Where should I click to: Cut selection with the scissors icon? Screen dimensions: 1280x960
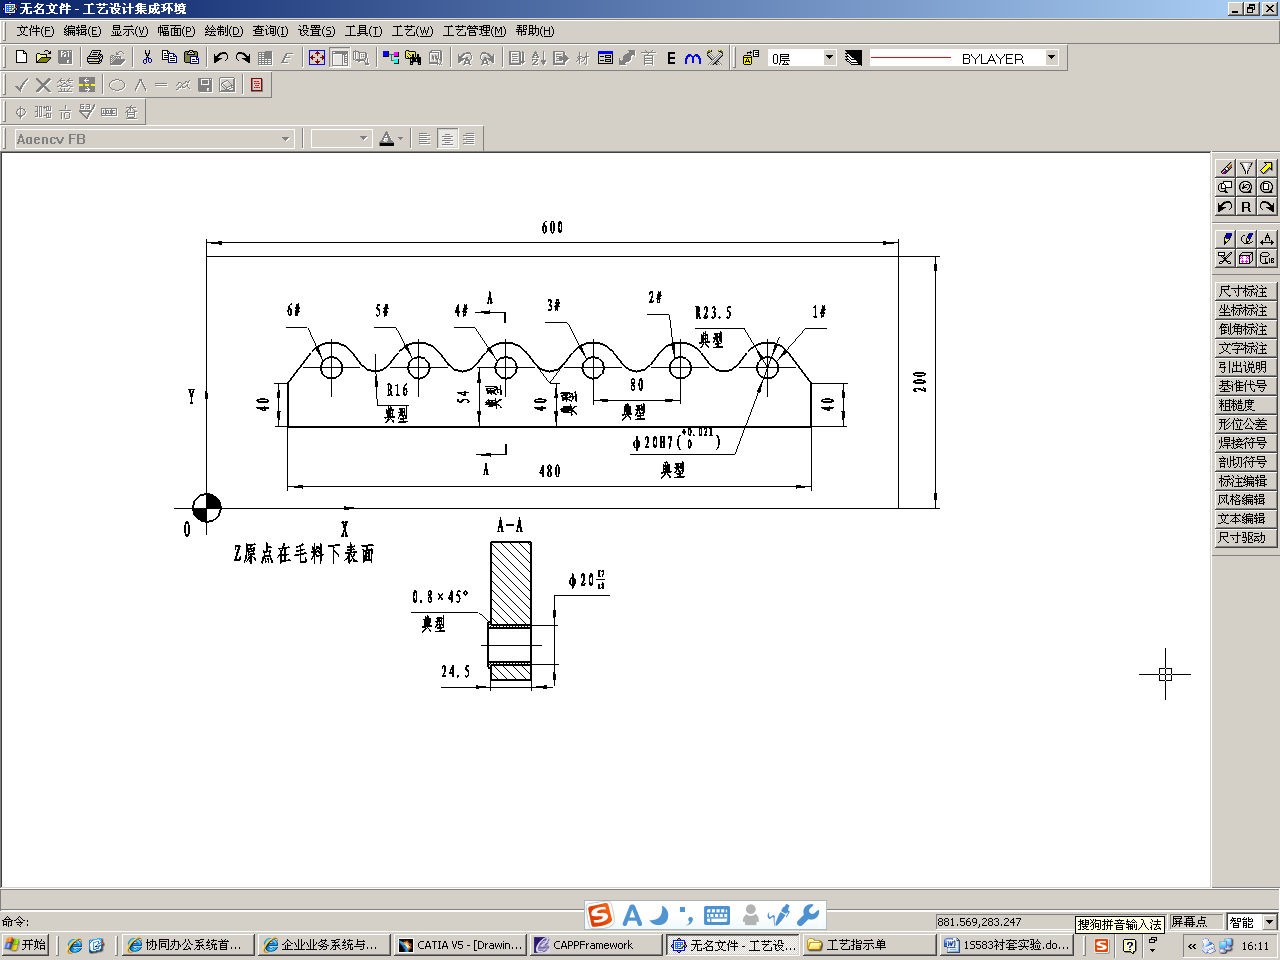pos(147,58)
